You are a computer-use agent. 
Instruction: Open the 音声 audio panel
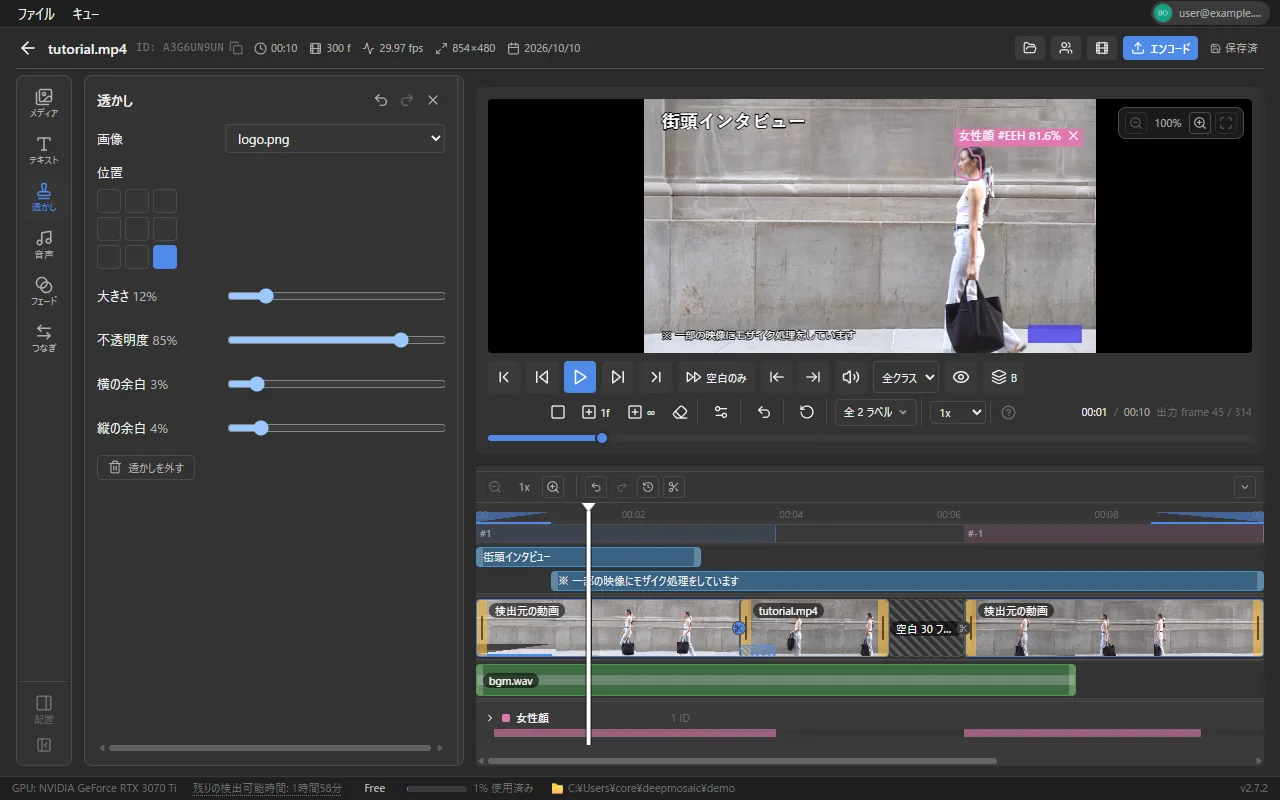[x=44, y=244]
